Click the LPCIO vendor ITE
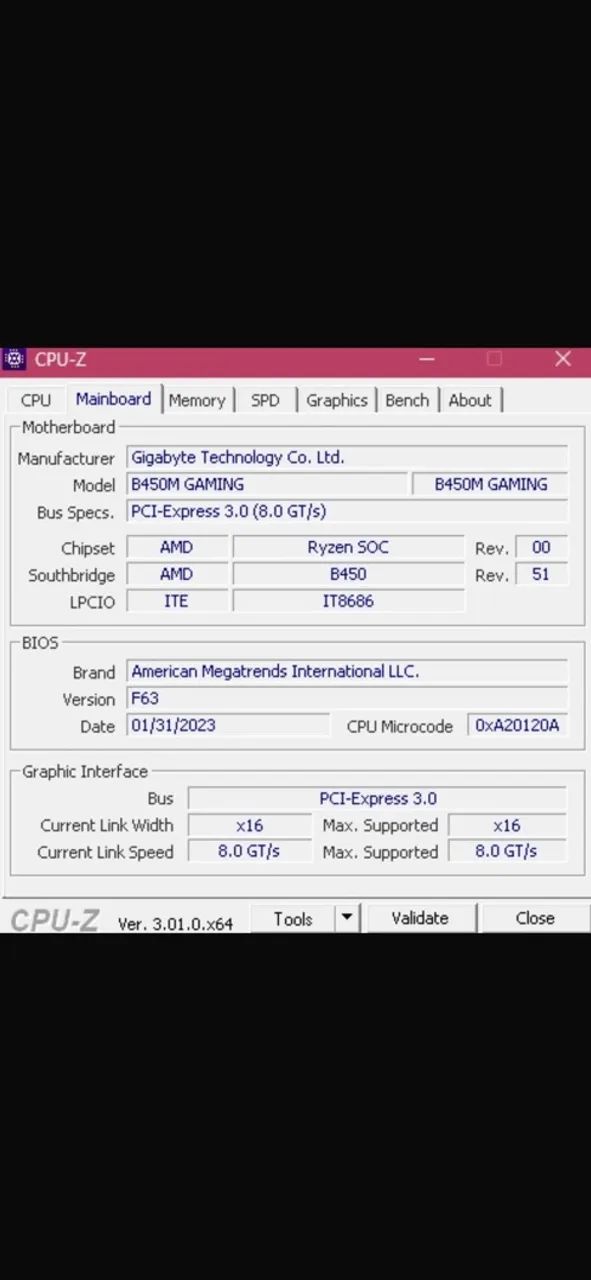The width and height of the screenshot is (591, 1280). 176,601
